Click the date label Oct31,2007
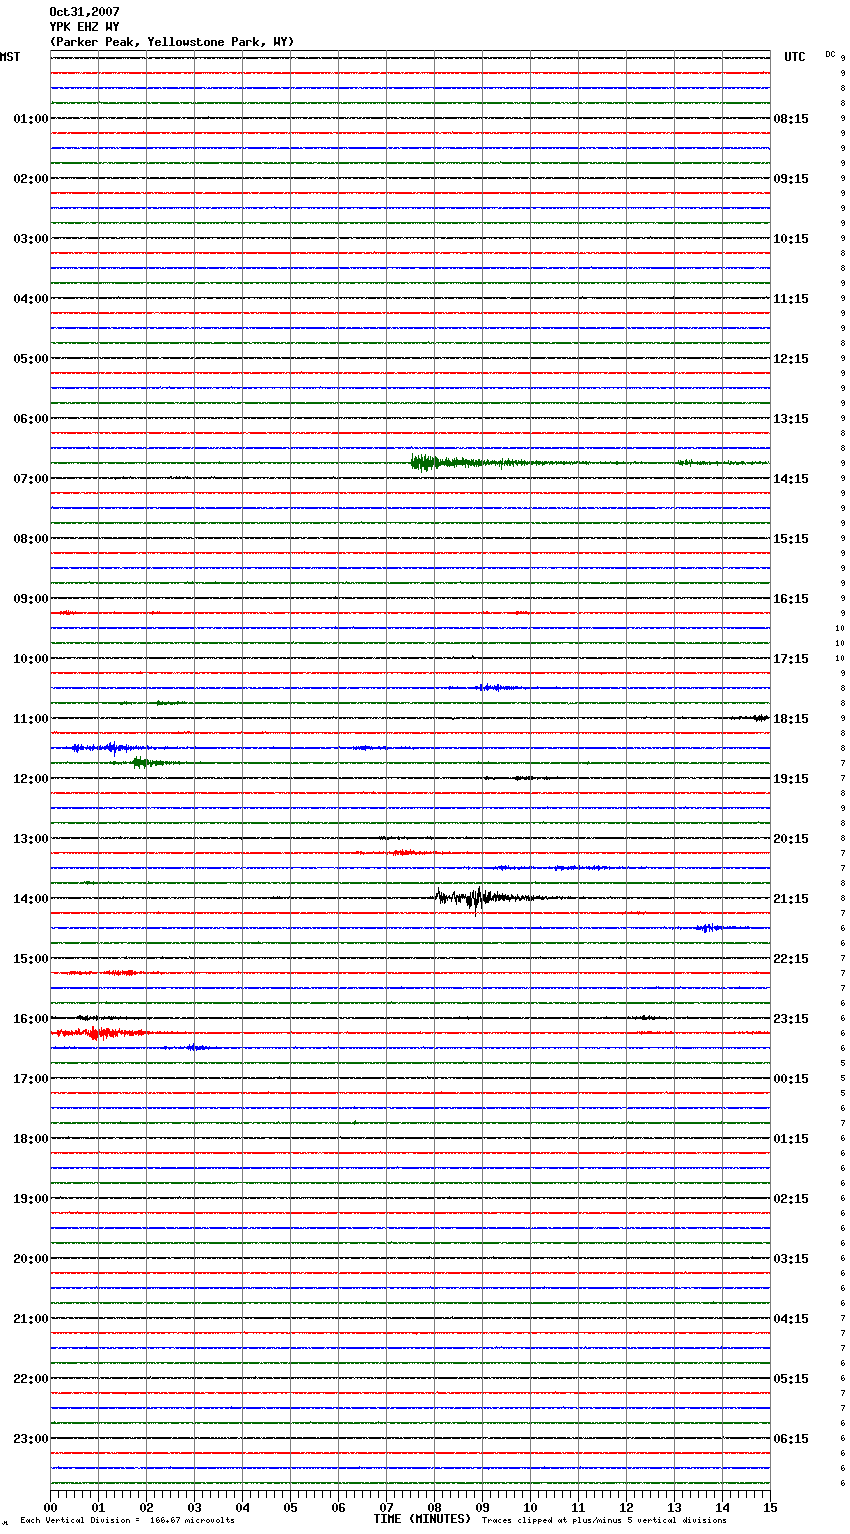The image size is (850, 1534). tap(84, 12)
